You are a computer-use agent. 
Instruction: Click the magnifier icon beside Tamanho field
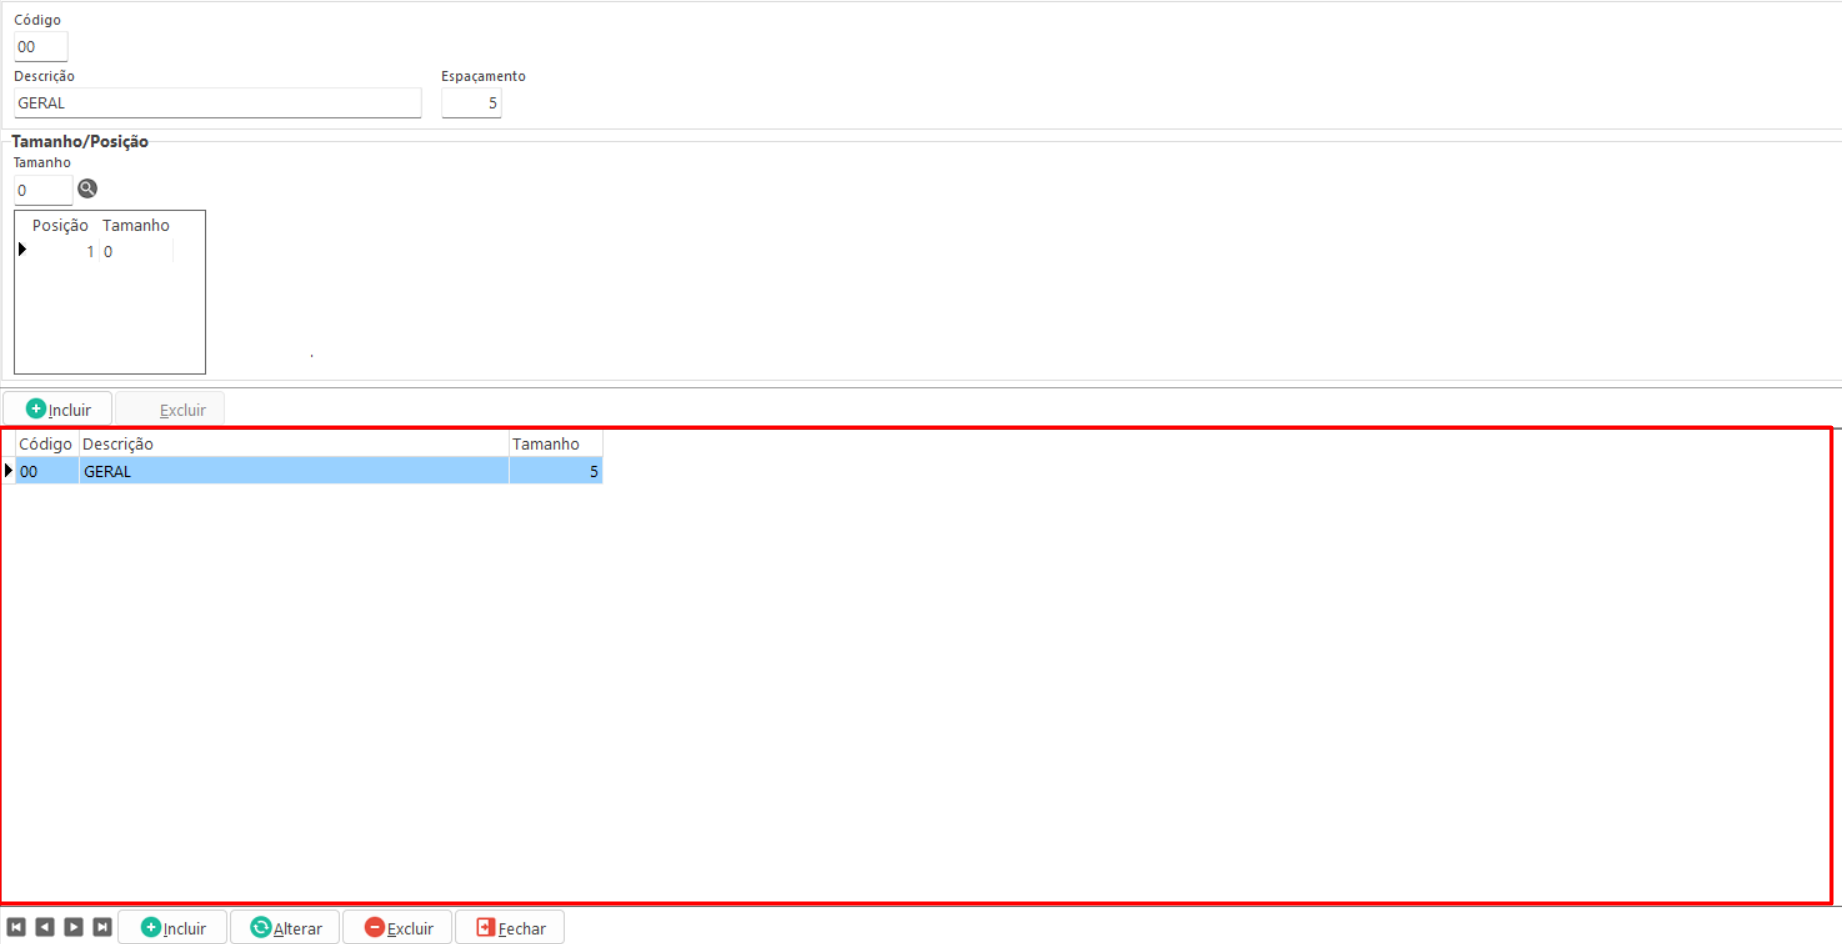(x=88, y=189)
